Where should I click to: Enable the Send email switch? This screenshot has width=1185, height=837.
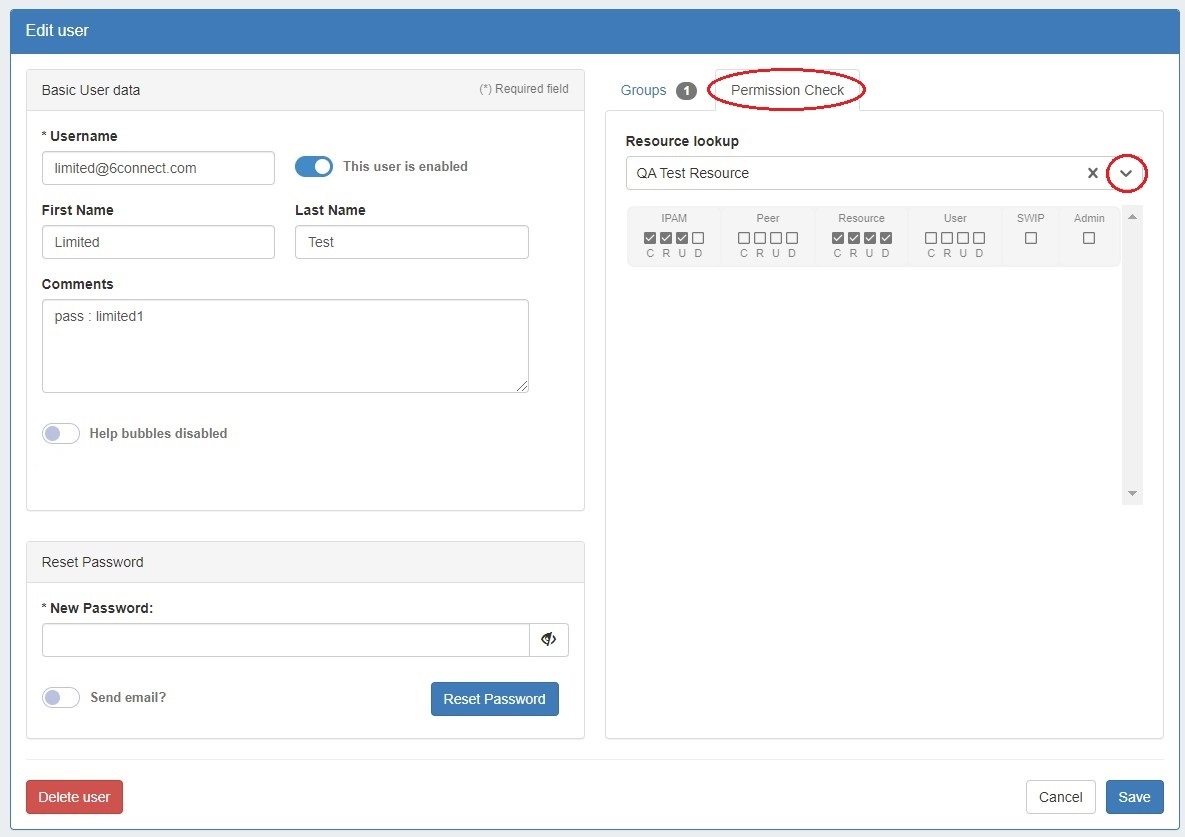61,698
